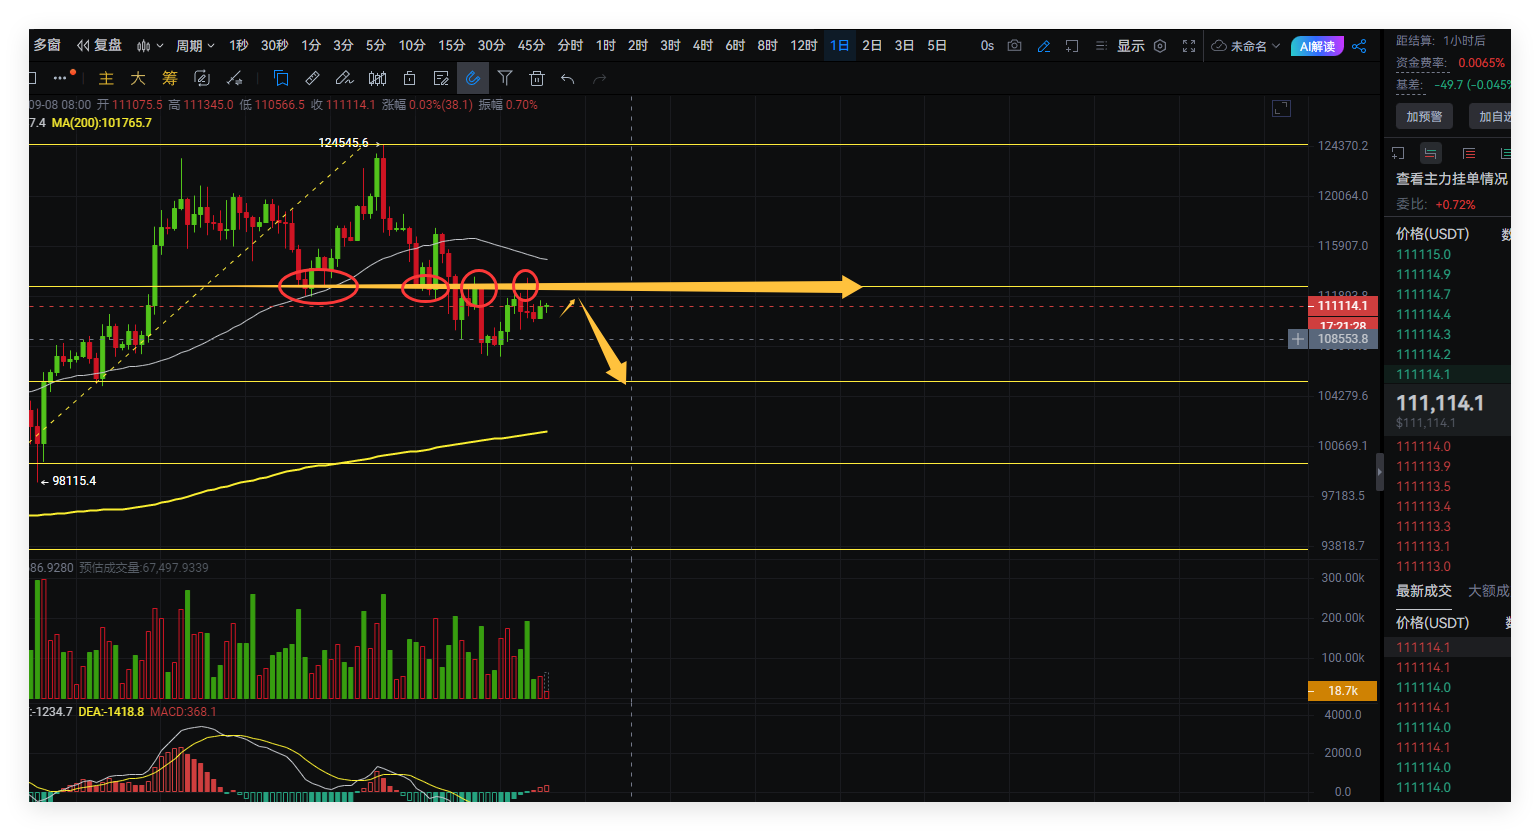This screenshot has height=831, width=1540.
Task: Select the 30秒 timeframe
Action: [x=275, y=46]
